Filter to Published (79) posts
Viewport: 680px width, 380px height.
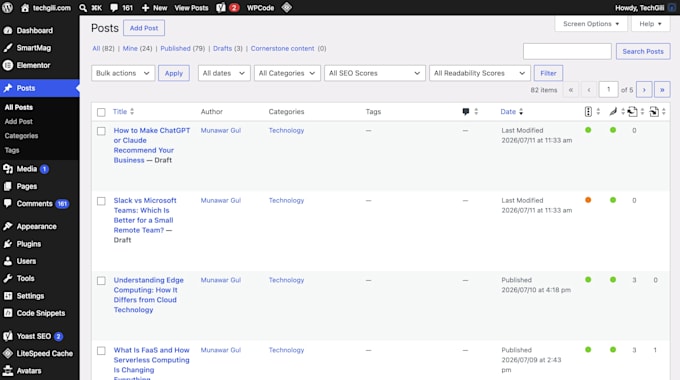pos(183,49)
